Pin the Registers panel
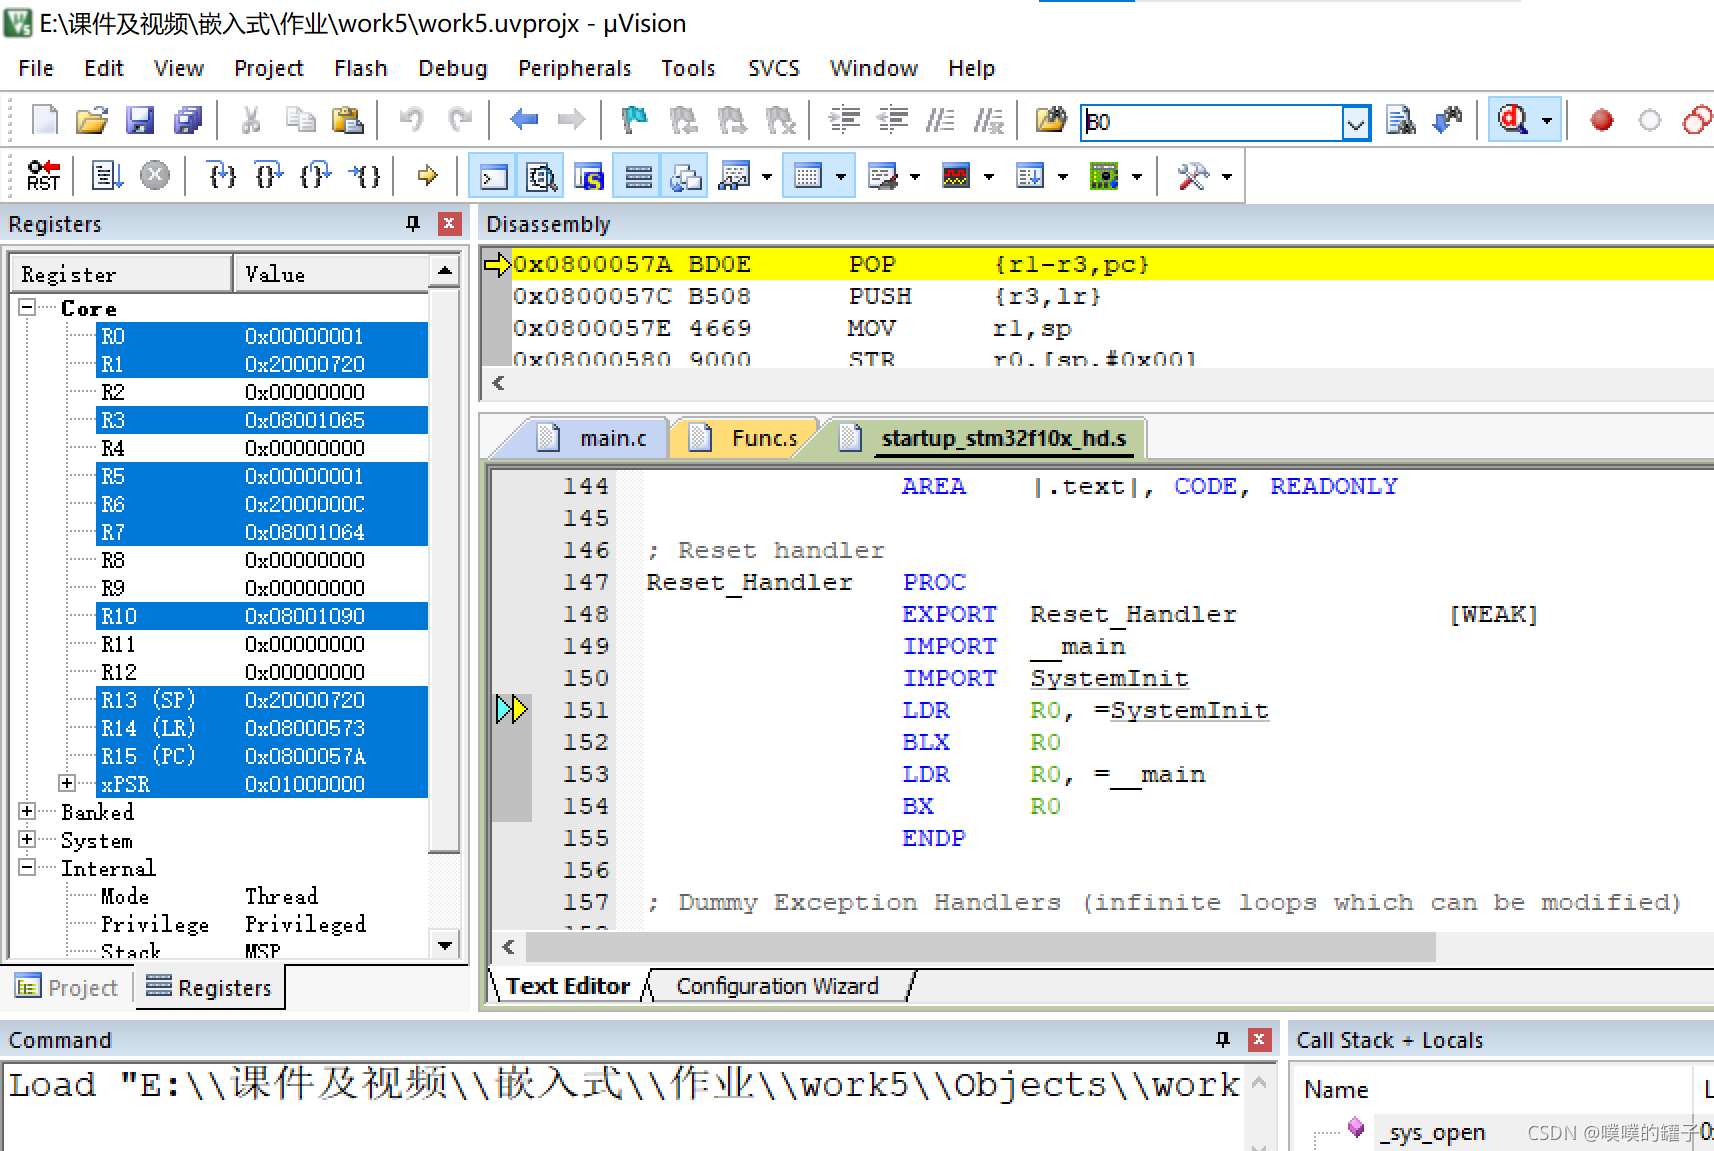1714x1151 pixels. (412, 224)
